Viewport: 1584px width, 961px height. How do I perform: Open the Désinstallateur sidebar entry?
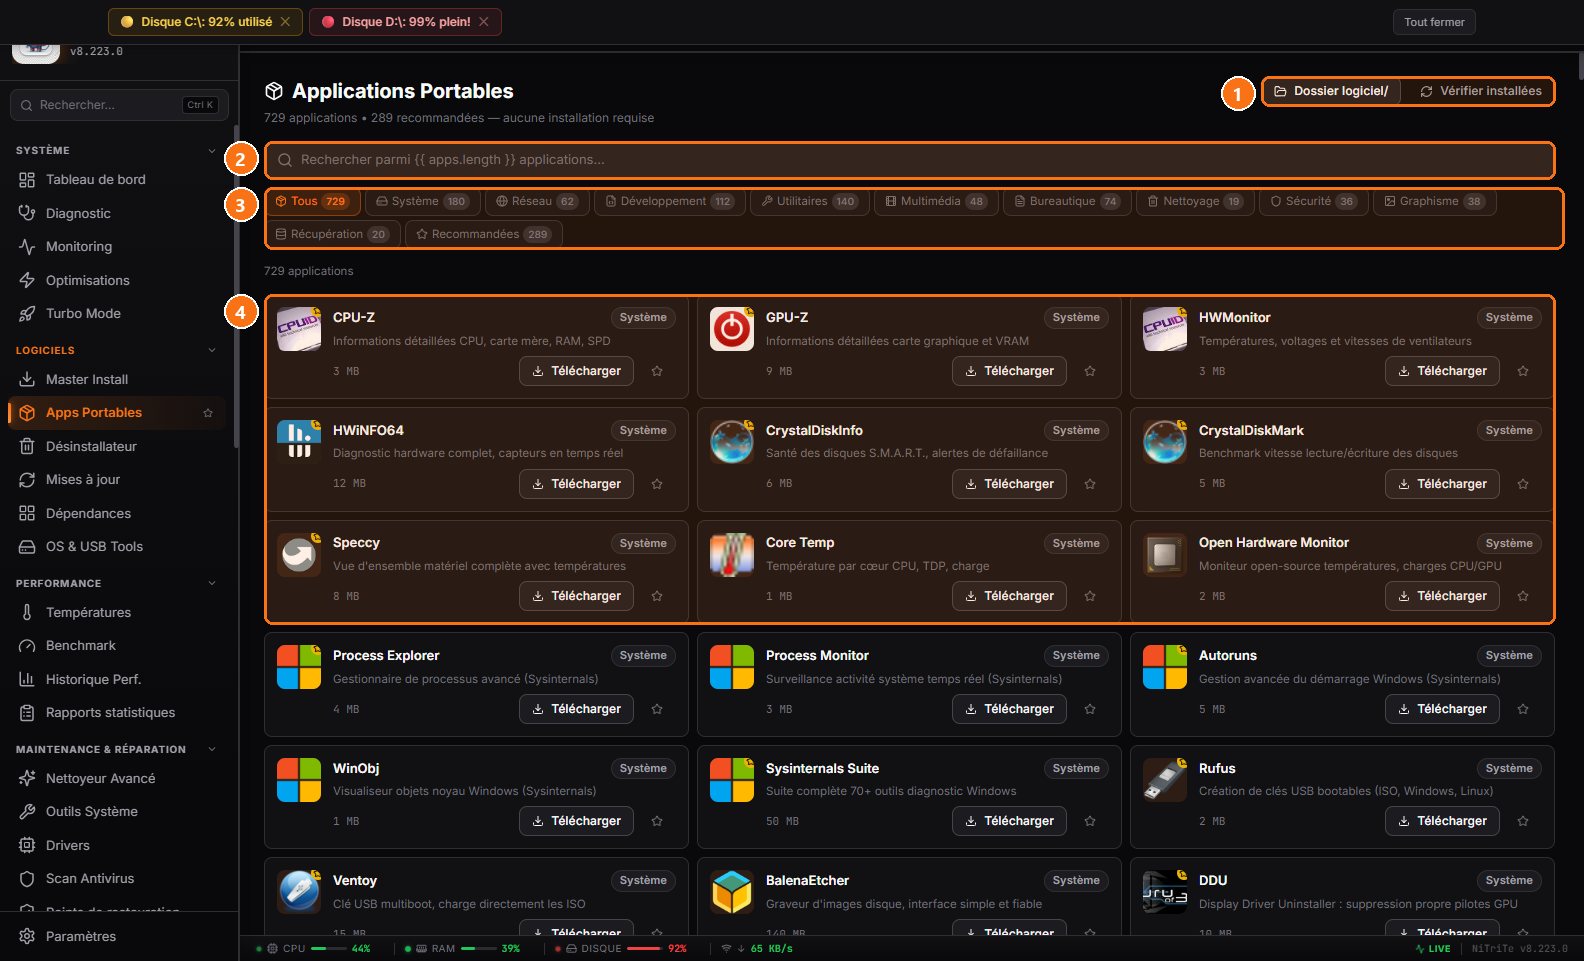tap(117, 446)
